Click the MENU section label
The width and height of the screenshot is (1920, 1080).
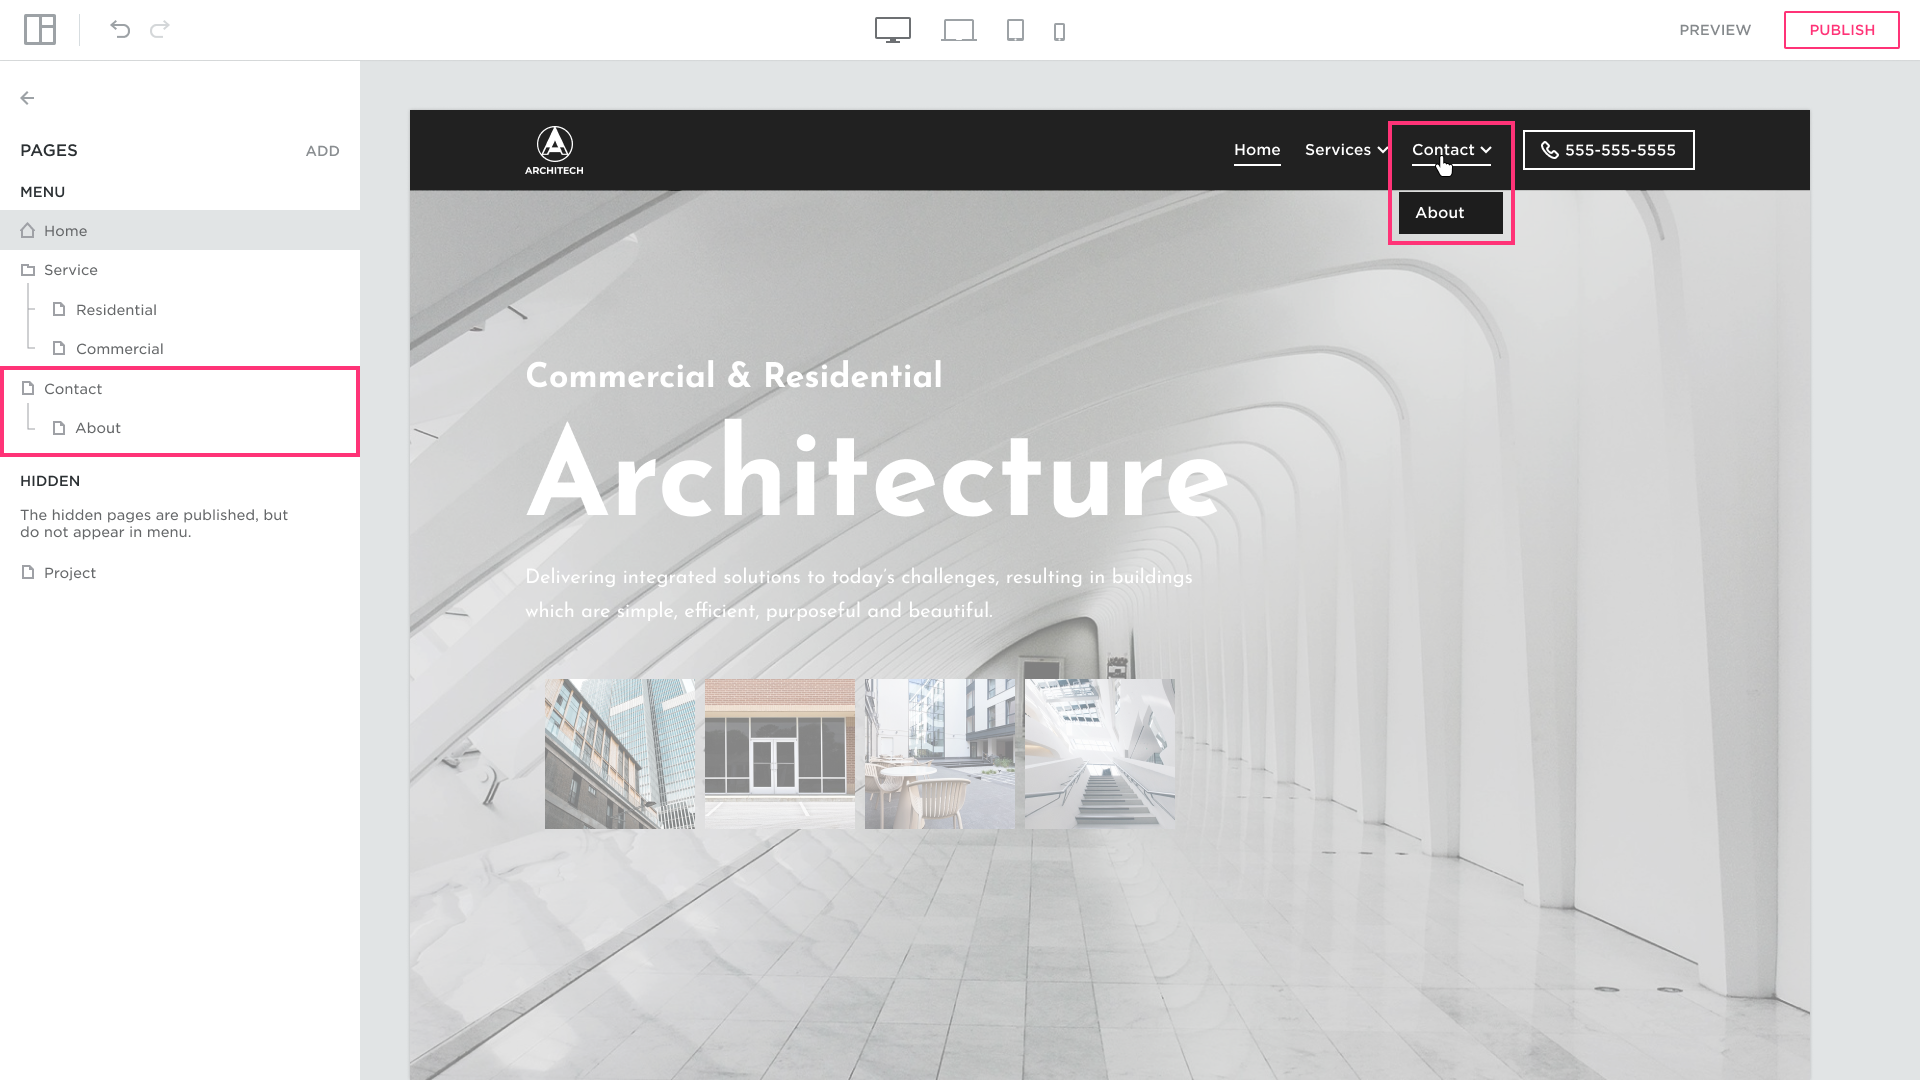click(x=43, y=192)
